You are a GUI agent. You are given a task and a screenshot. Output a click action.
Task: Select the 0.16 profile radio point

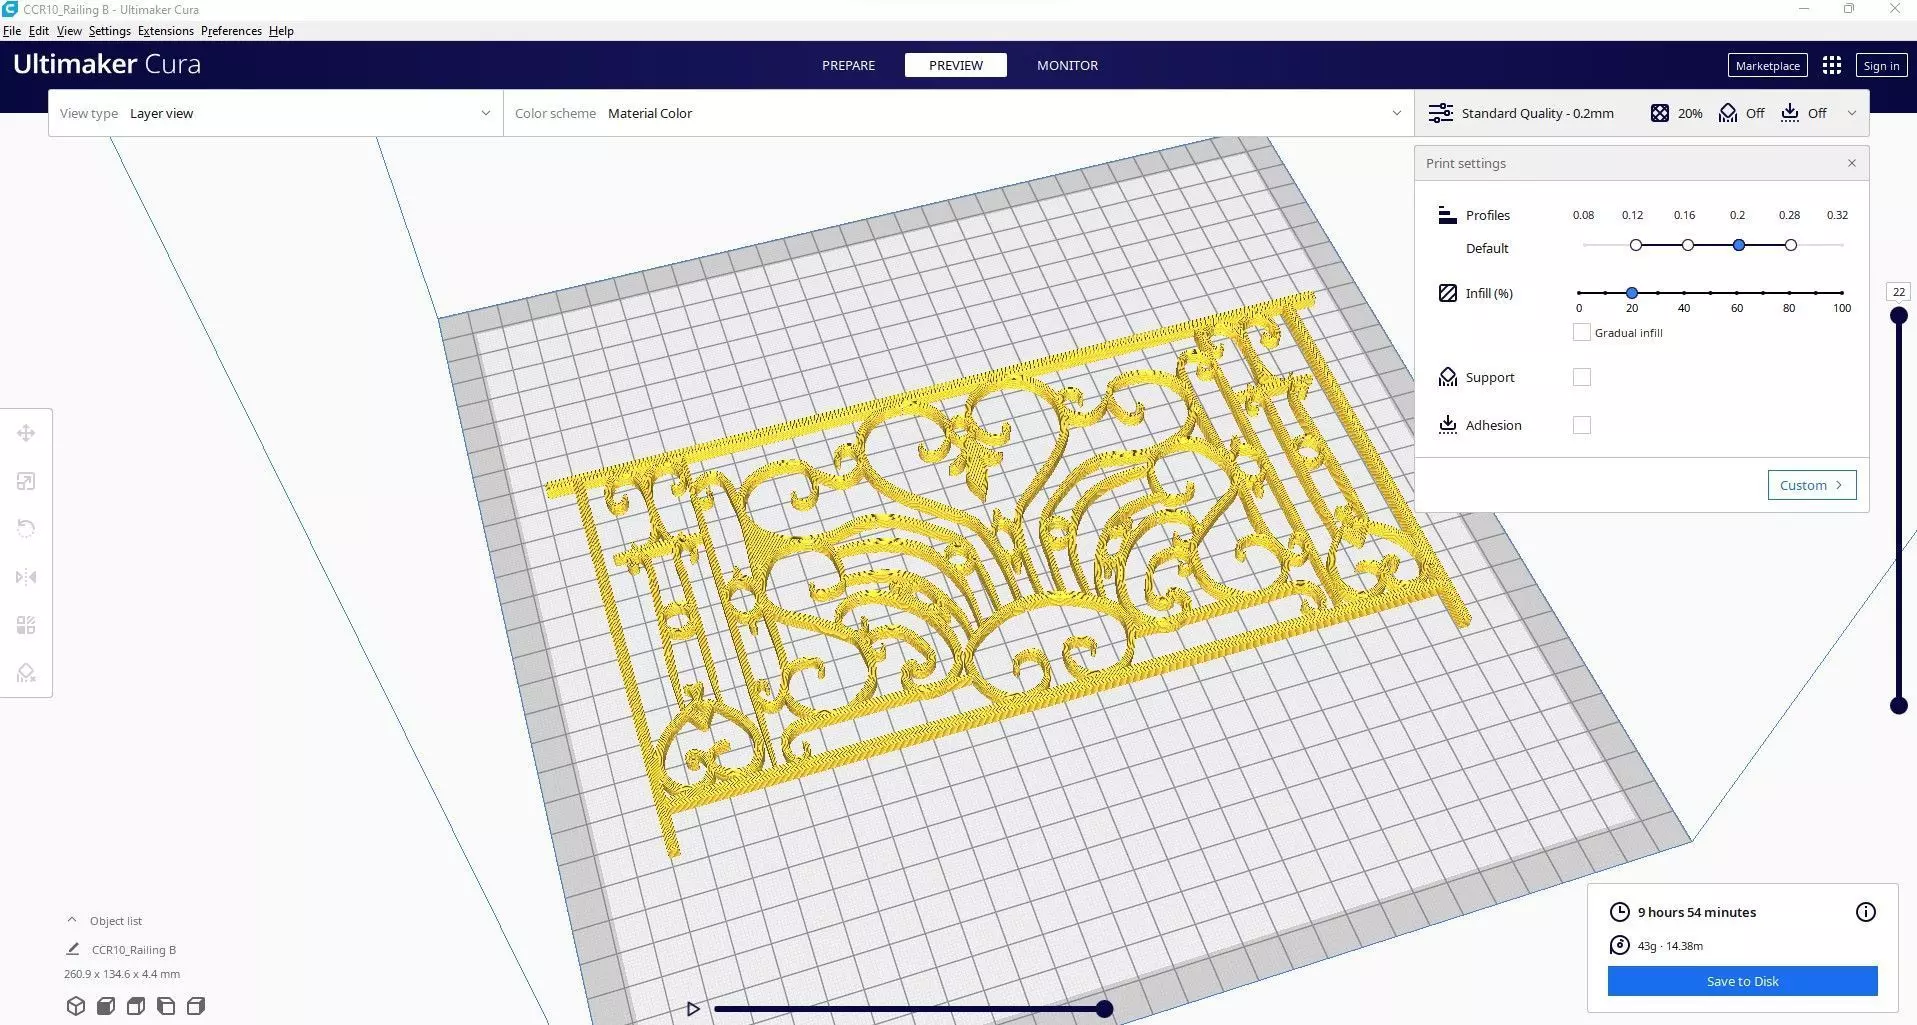[1688, 245]
